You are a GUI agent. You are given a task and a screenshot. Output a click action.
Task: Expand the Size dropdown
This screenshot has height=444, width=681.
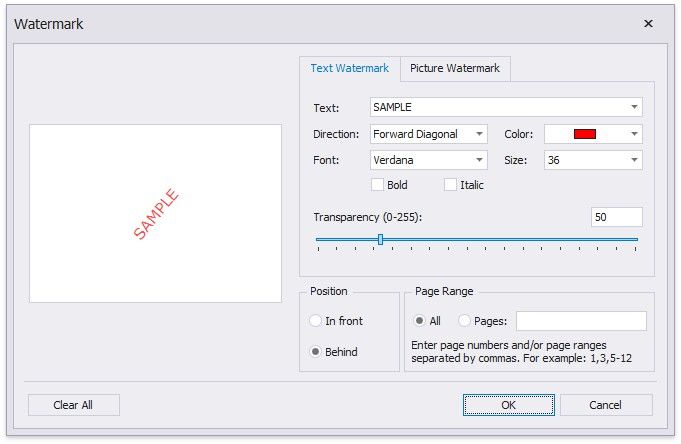click(634, 160)
